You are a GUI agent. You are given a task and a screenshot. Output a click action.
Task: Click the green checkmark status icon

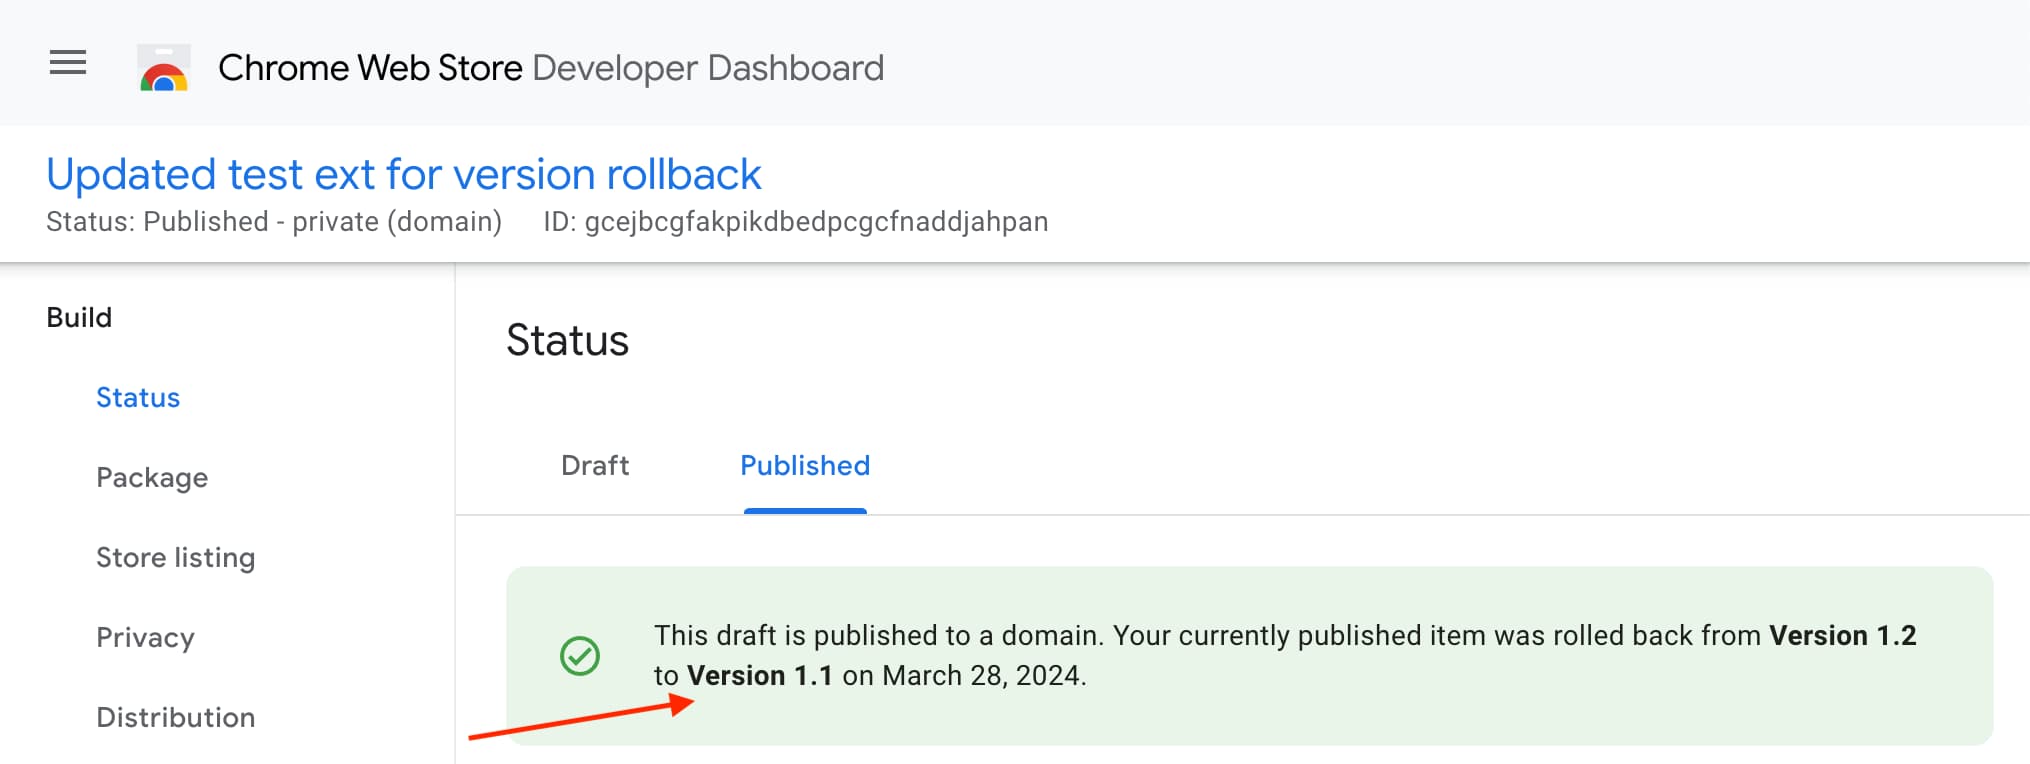(x=580, y=656)
